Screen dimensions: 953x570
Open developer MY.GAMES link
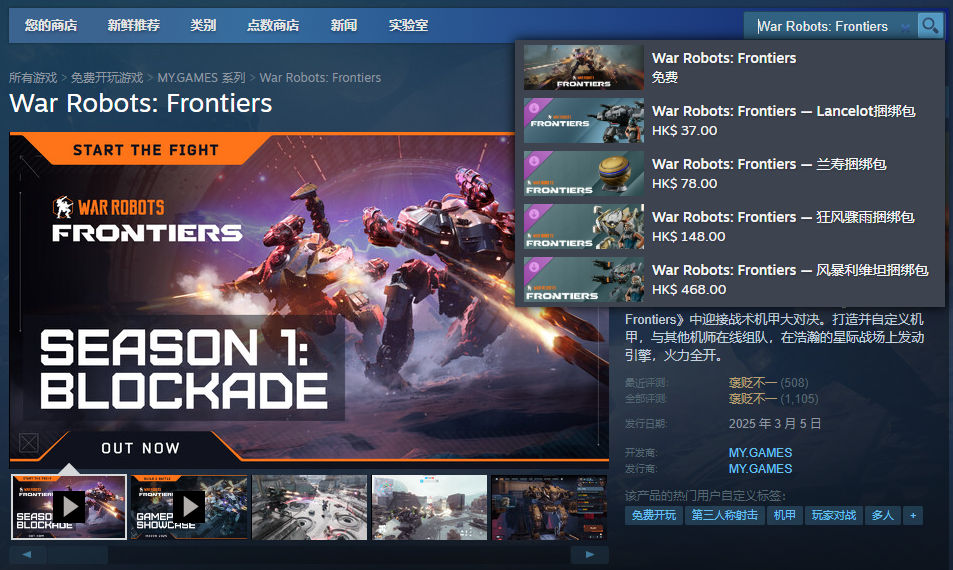[760, 453]
